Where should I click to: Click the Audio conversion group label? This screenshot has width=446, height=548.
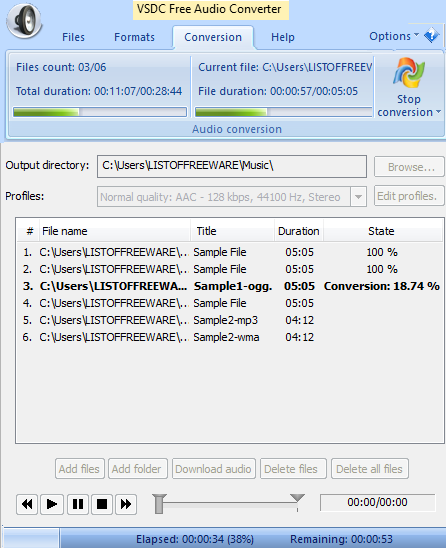pos(237,129)
